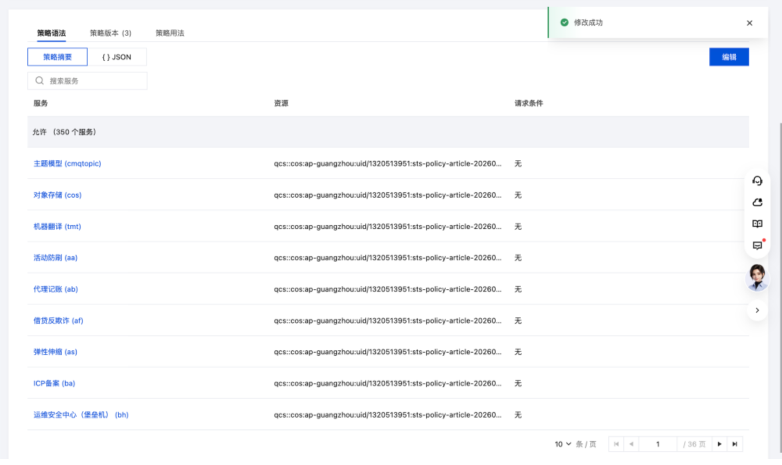Click the 允许 (350 个服务) group row

(388, 132)
